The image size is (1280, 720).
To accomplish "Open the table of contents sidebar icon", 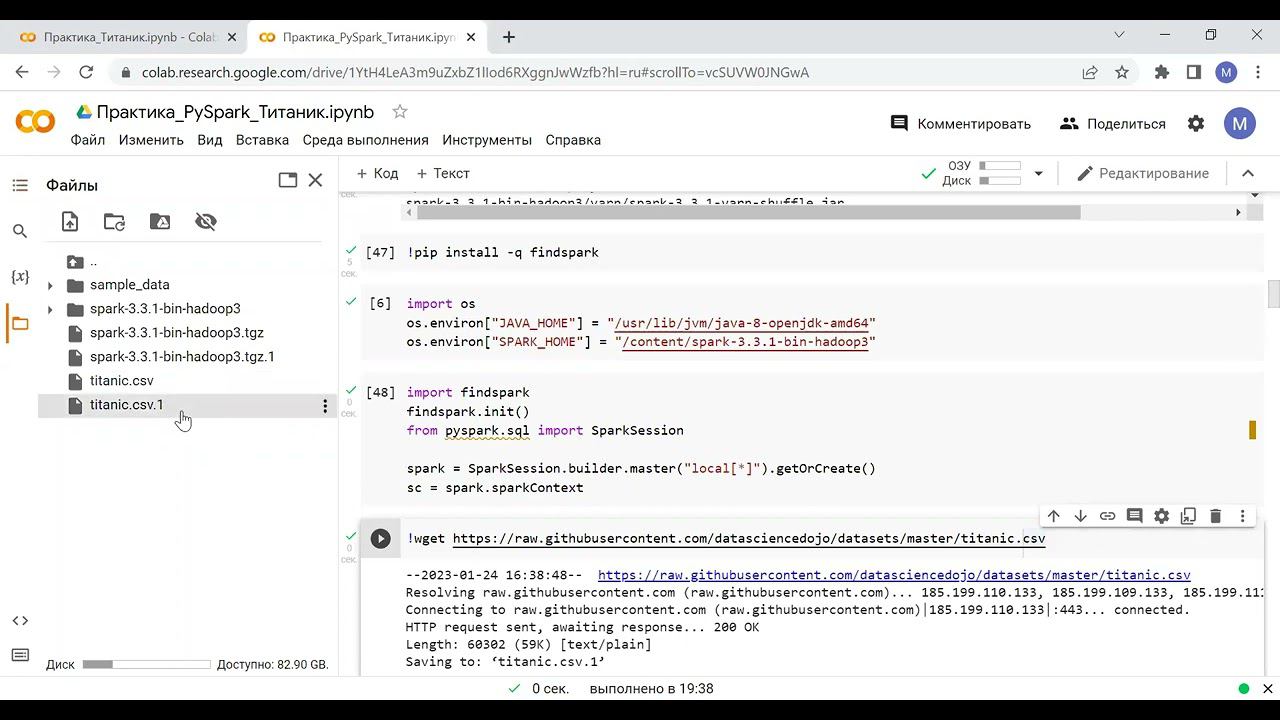I will 20,185.
